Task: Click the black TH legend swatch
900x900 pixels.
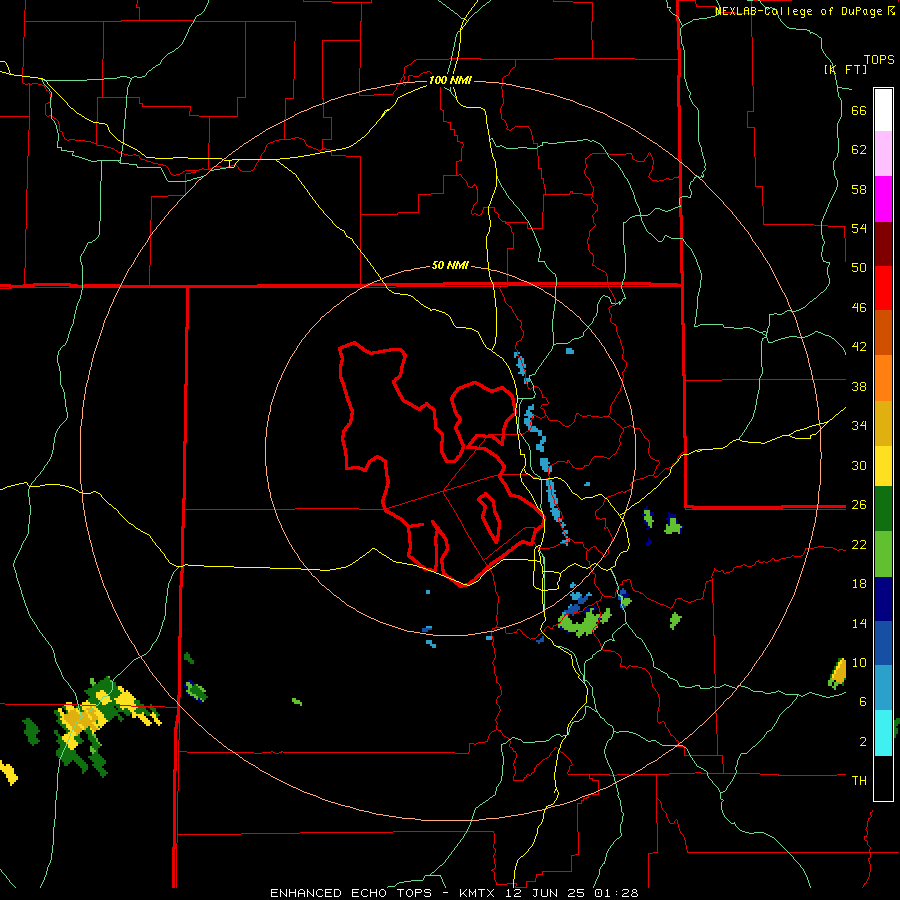Action: pos(883,778)
